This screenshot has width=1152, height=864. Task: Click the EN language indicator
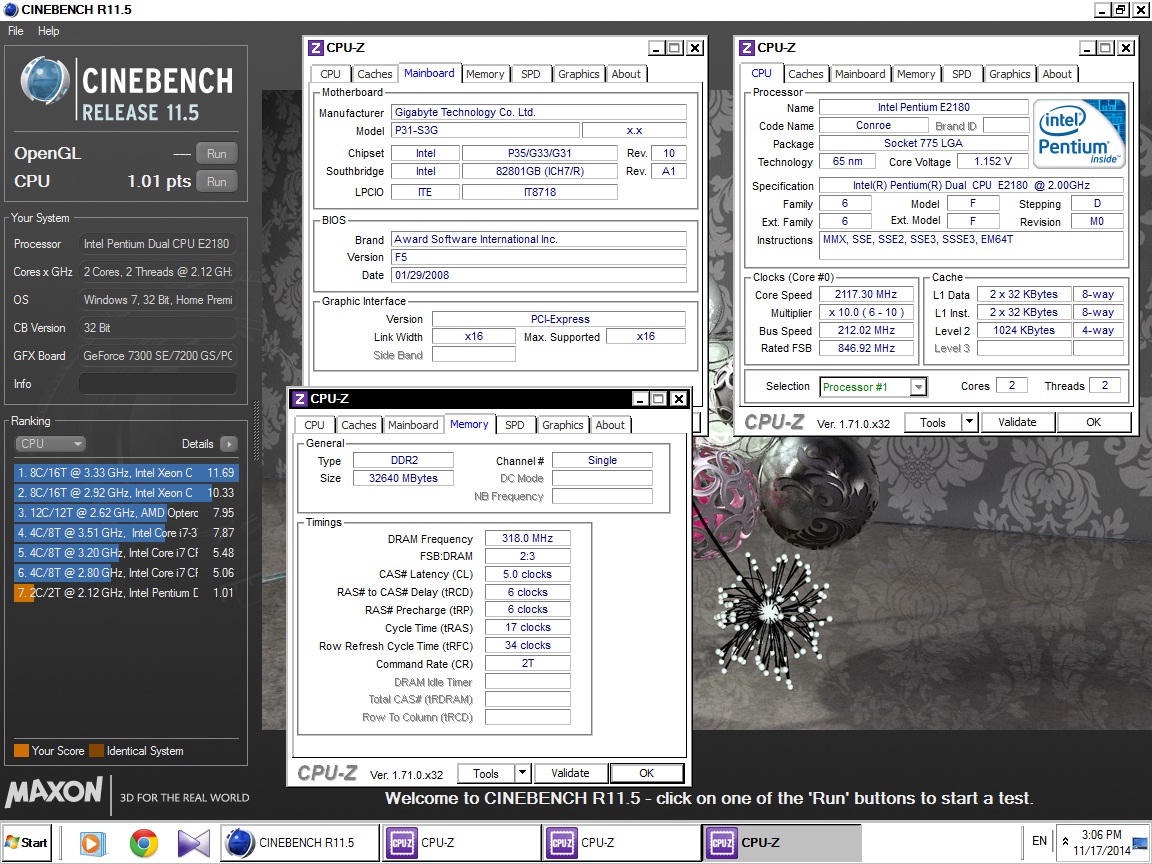coord(1039,840)
